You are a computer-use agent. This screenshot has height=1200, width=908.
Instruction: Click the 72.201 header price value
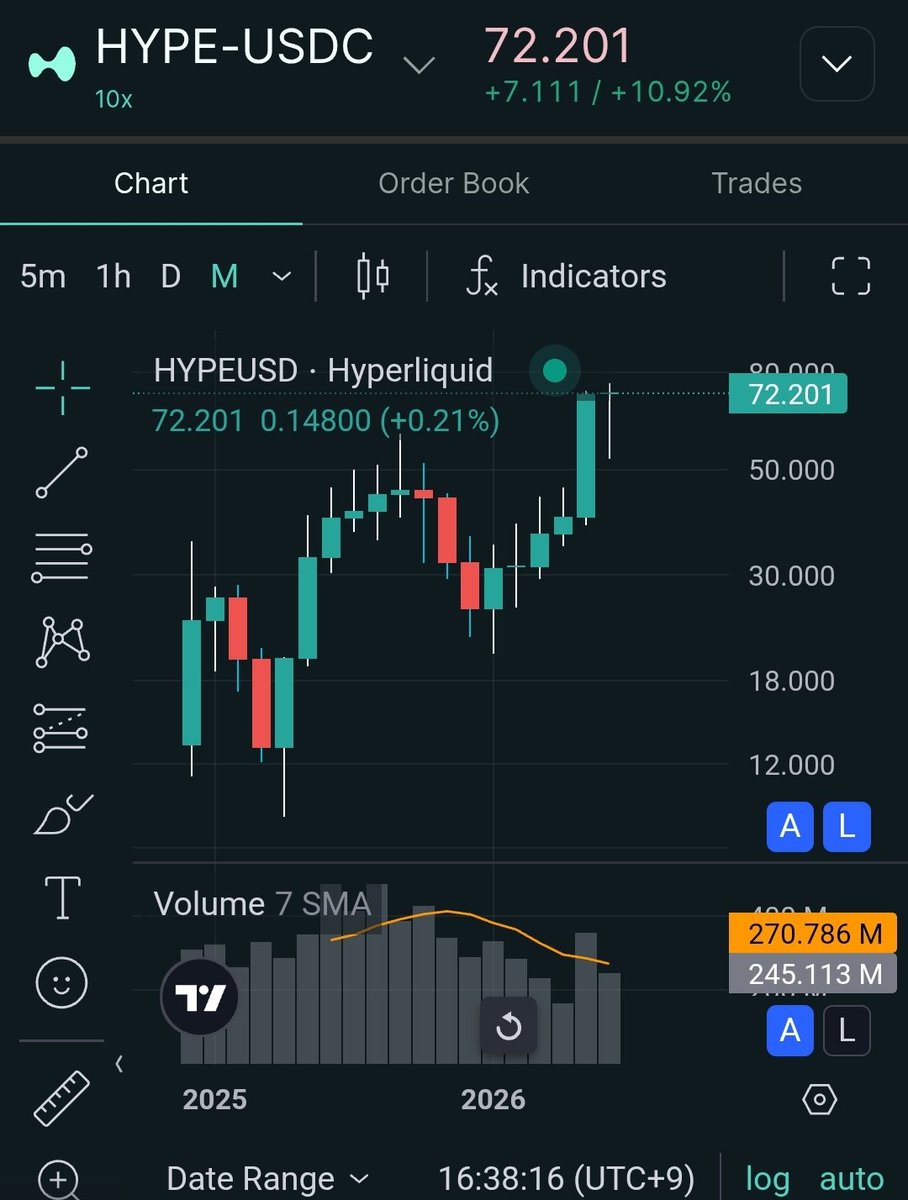[x=558, y=46]
